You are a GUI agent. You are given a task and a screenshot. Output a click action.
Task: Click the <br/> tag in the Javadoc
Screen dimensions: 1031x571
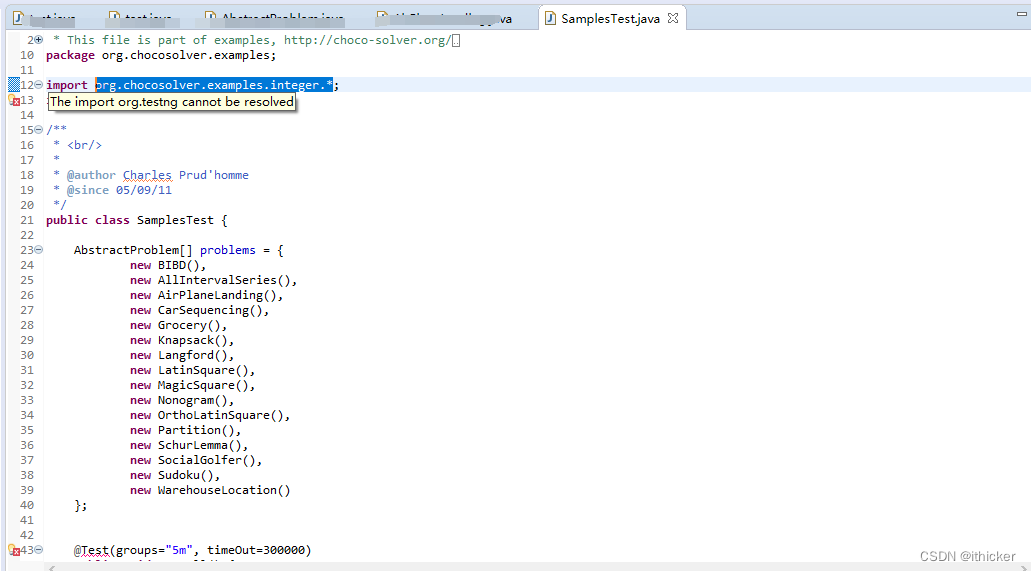coord(84,145)
